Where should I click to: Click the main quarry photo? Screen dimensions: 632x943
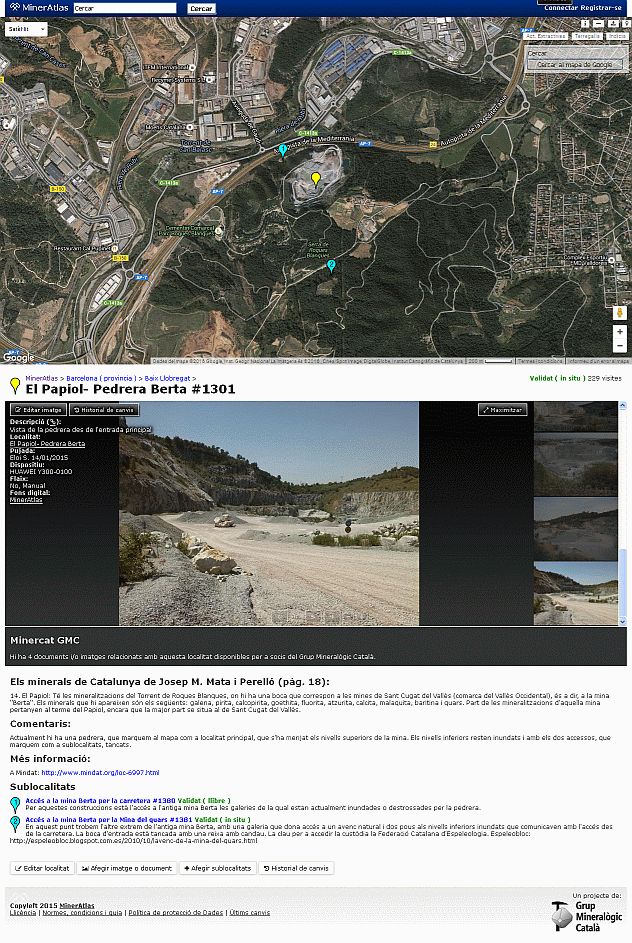269,514
